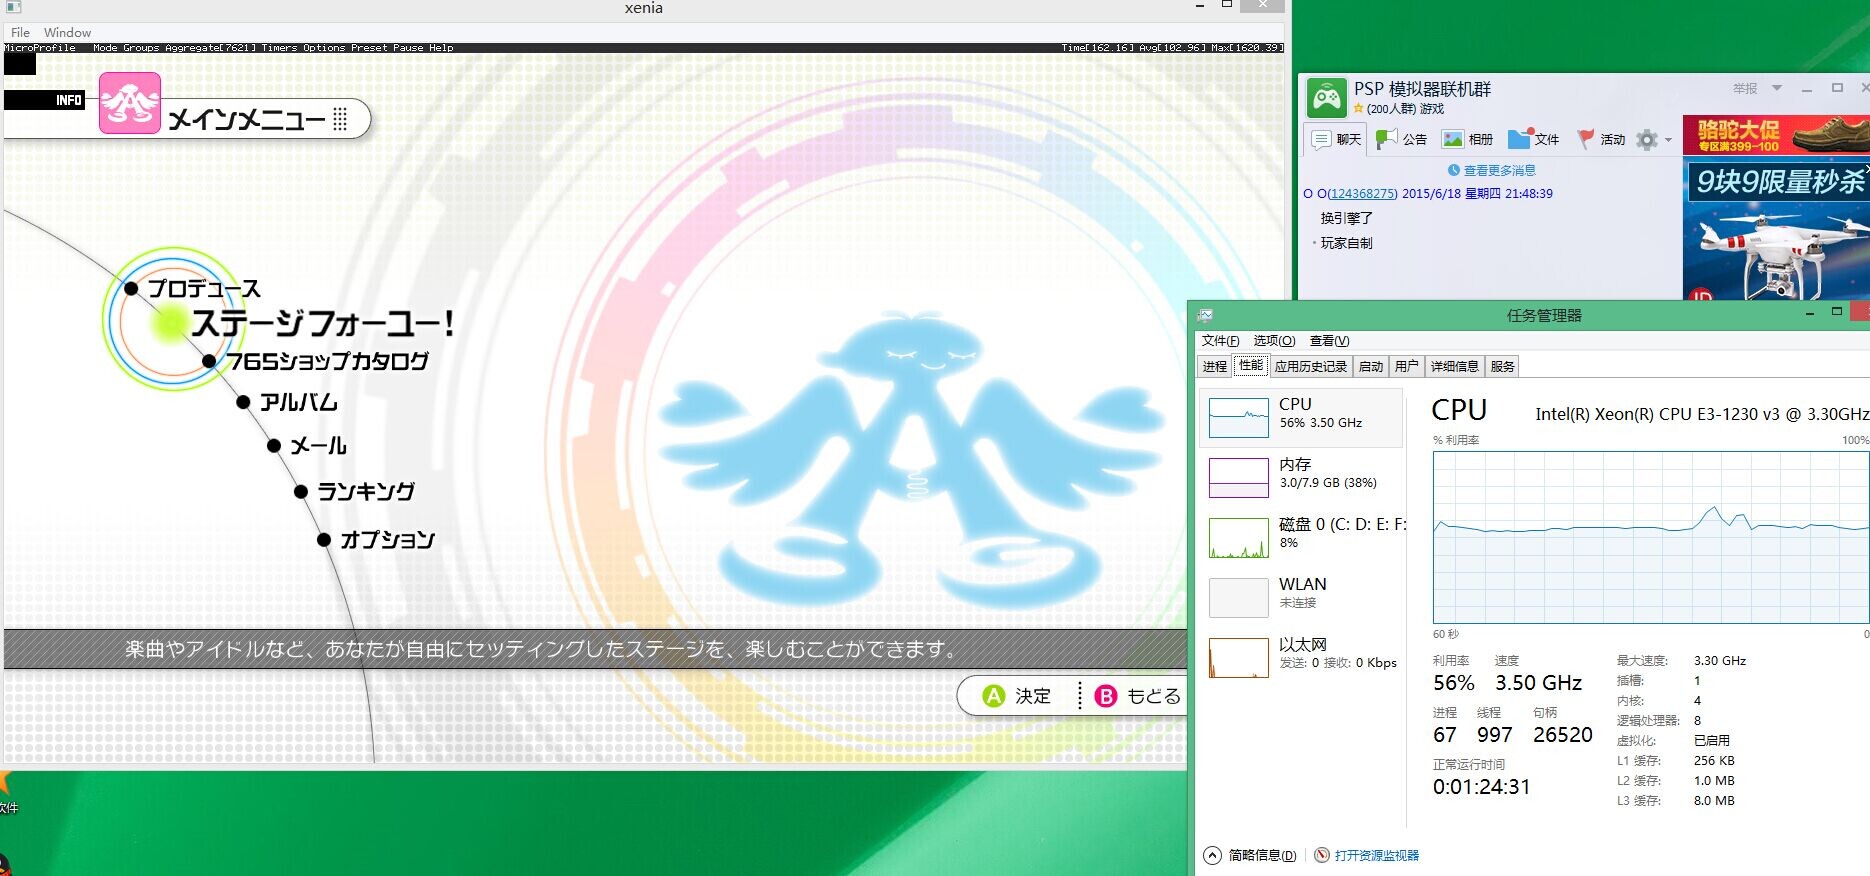The height and width of the screenshot is (876, 1870).
Task: Open 查看(V) menu in Task Manager
Action: 1329,341
